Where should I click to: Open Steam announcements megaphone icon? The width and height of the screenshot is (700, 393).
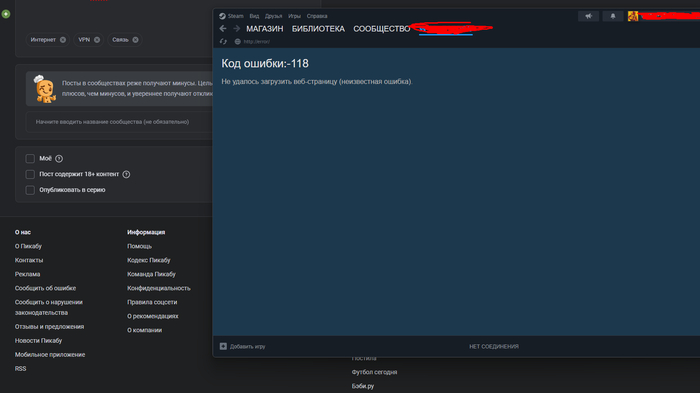588,16
